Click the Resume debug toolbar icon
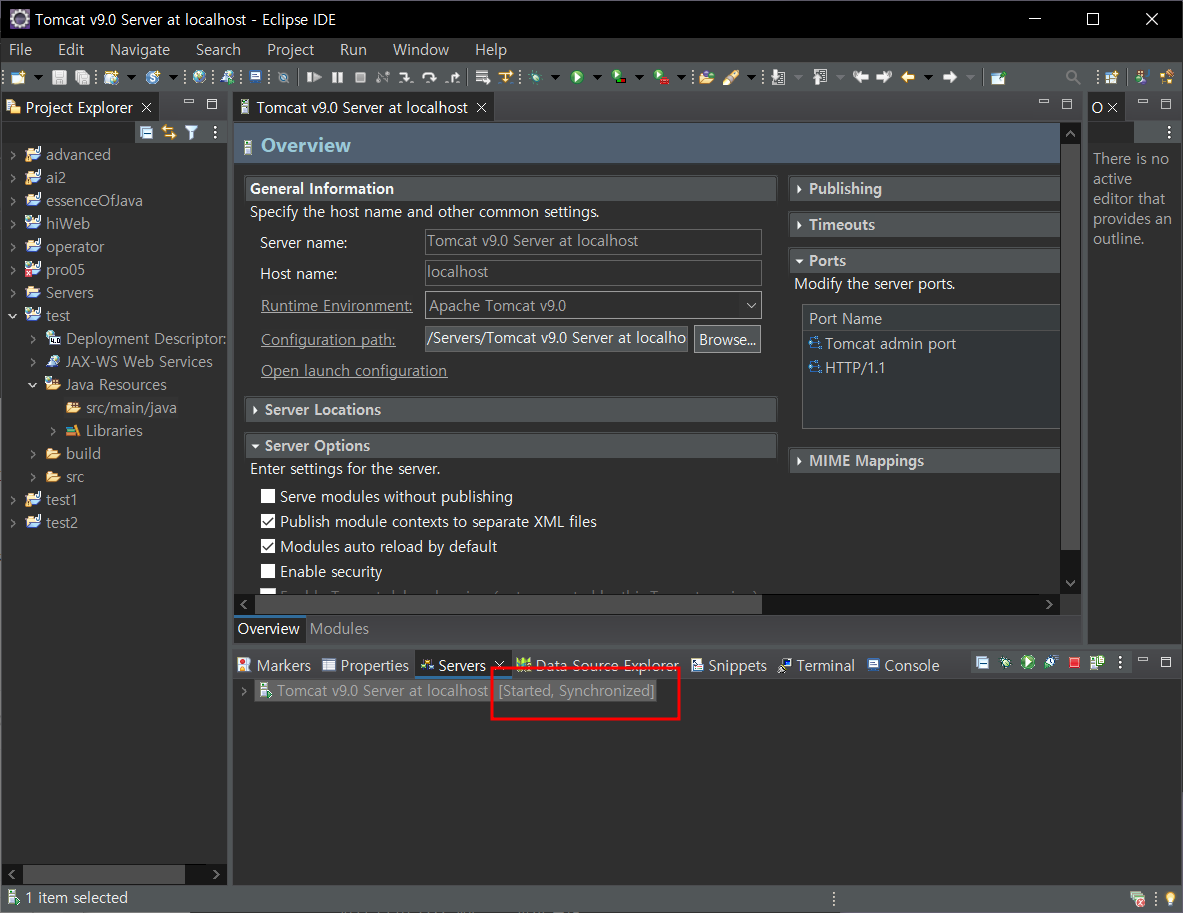The height and width of the screenshot is (913, 1183). point(314,77)
